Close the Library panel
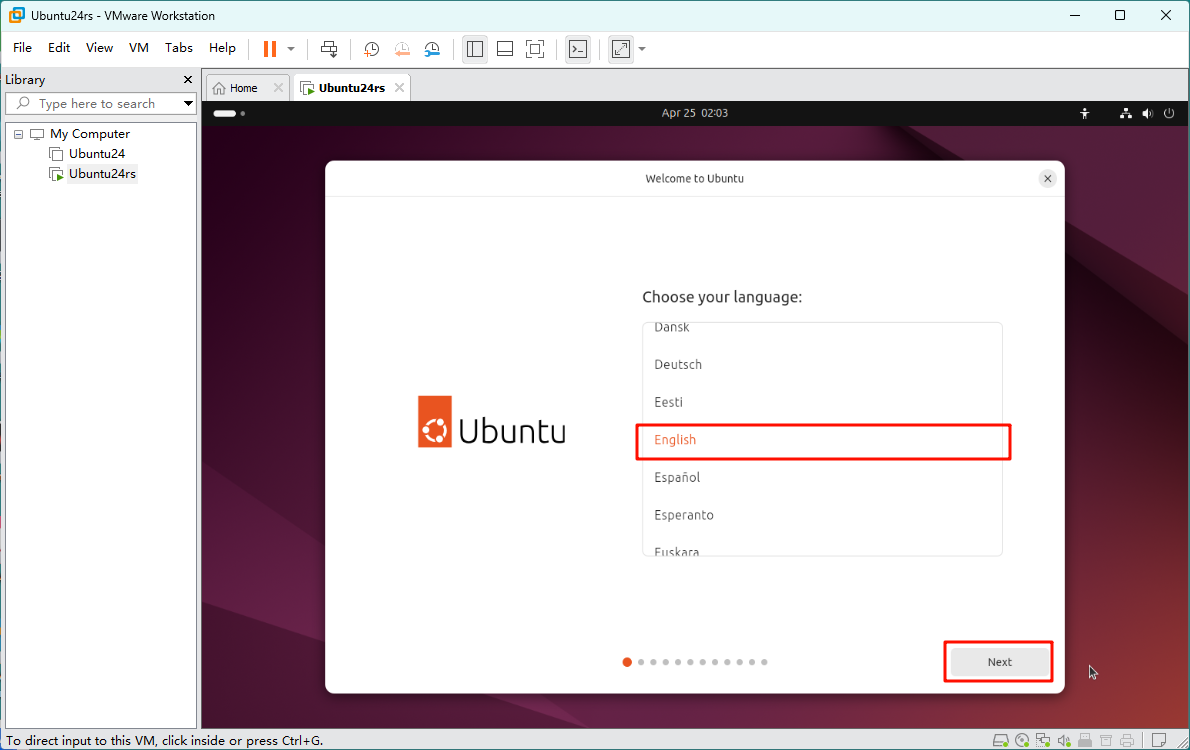Screen dimensions: 1190x750 coord(188,80)
